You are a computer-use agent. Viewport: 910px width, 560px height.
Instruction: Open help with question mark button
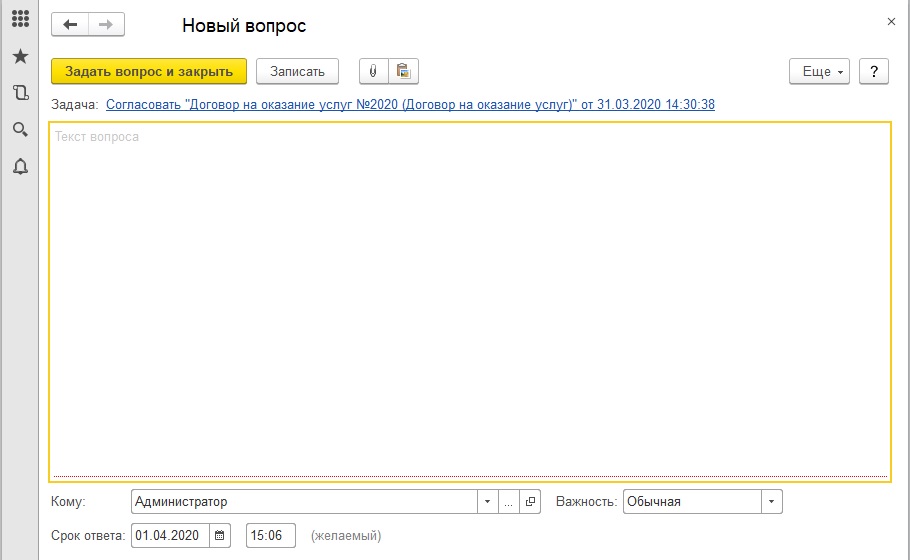point(874,71)
